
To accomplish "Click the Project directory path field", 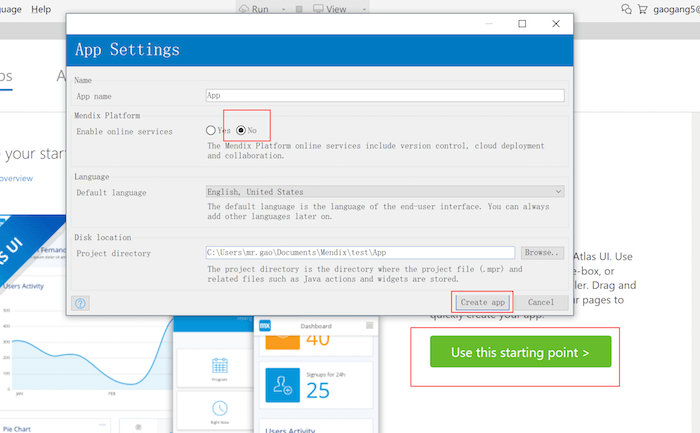I will coord(360,252).
